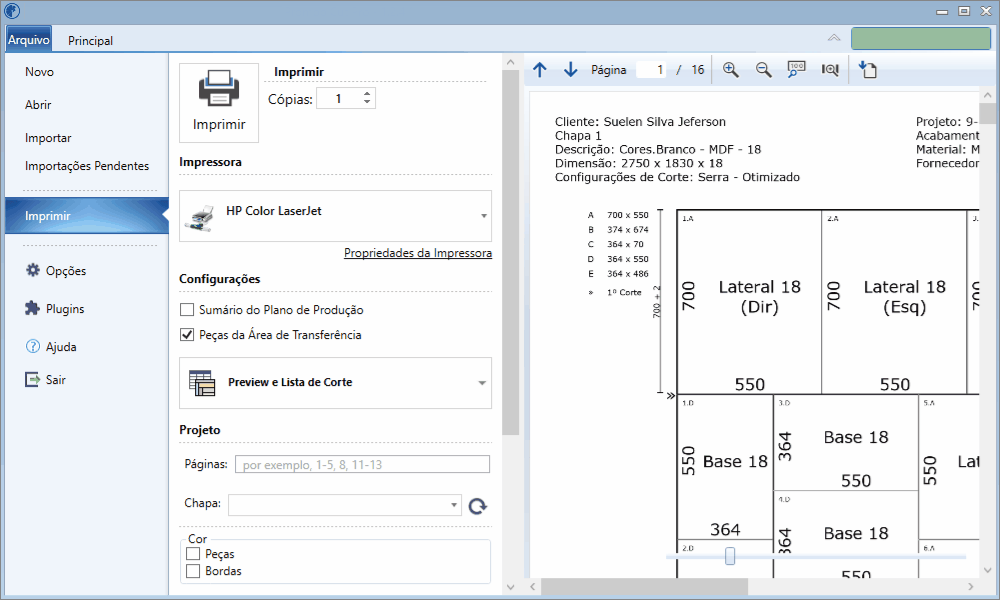Zoom out of the print preview
1000x600 pixels.
pos(763,70)
